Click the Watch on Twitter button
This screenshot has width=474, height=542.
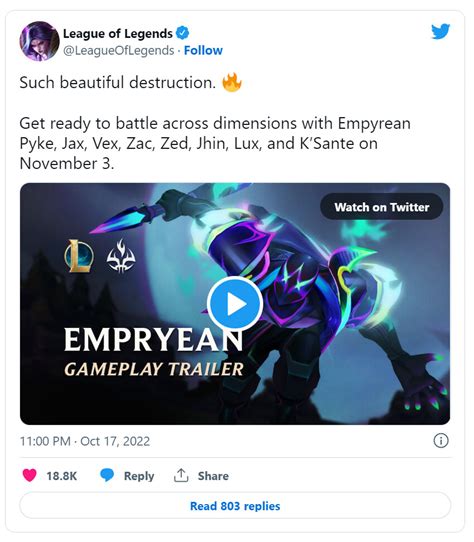click(382, 207)
